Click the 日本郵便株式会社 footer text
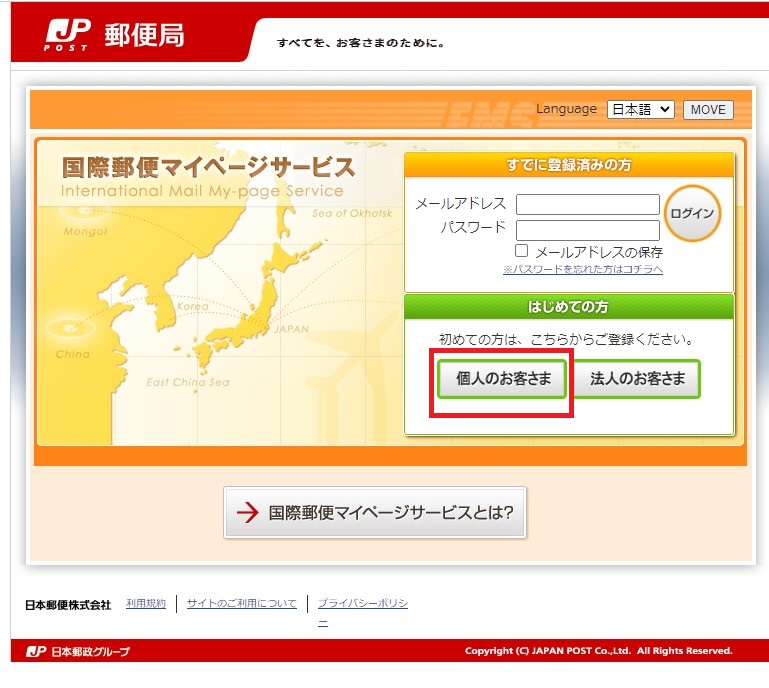769x688 pixels. click(x=68, y=605)
